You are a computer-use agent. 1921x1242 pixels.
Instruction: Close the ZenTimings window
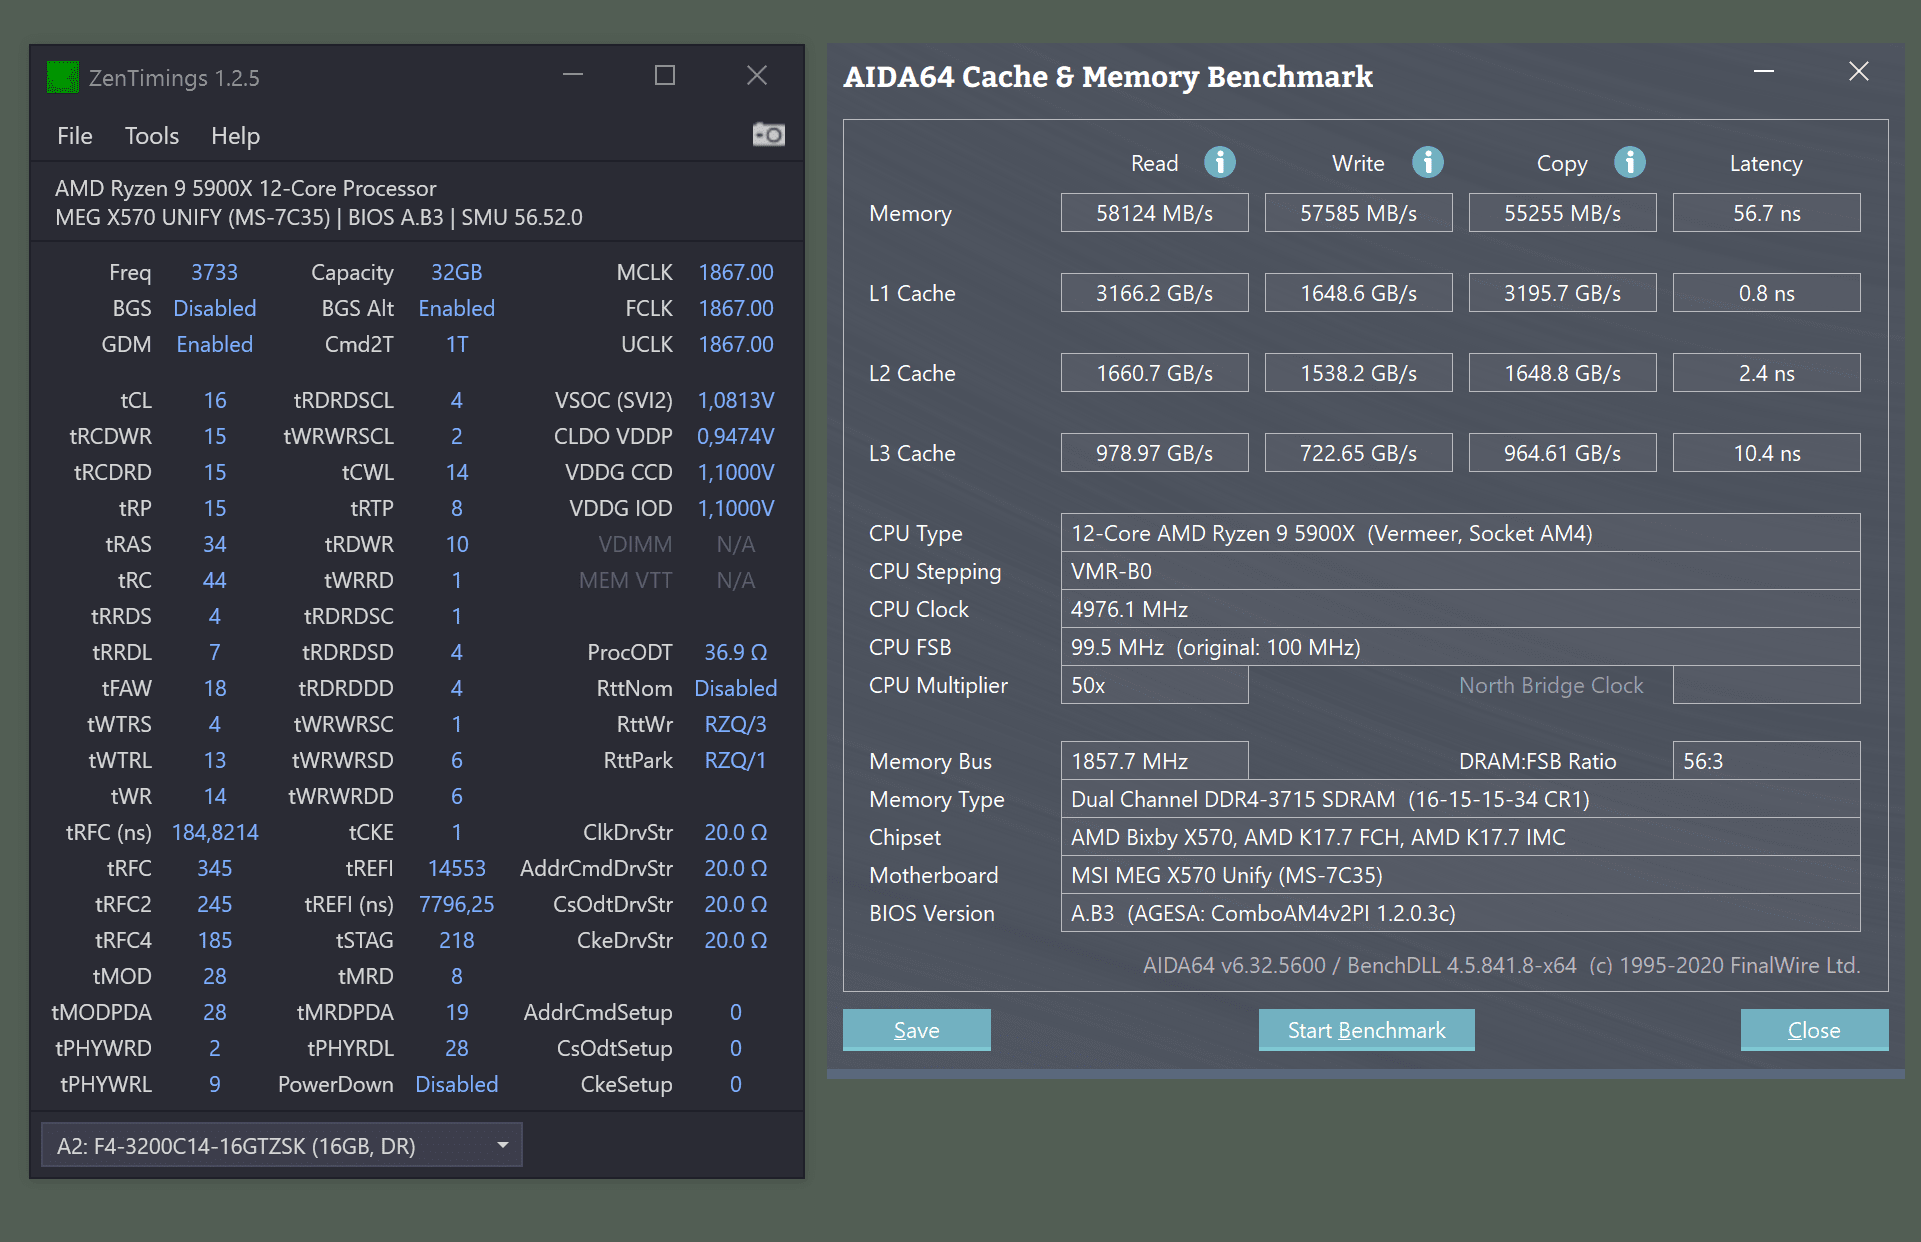(x=757, y=76)
